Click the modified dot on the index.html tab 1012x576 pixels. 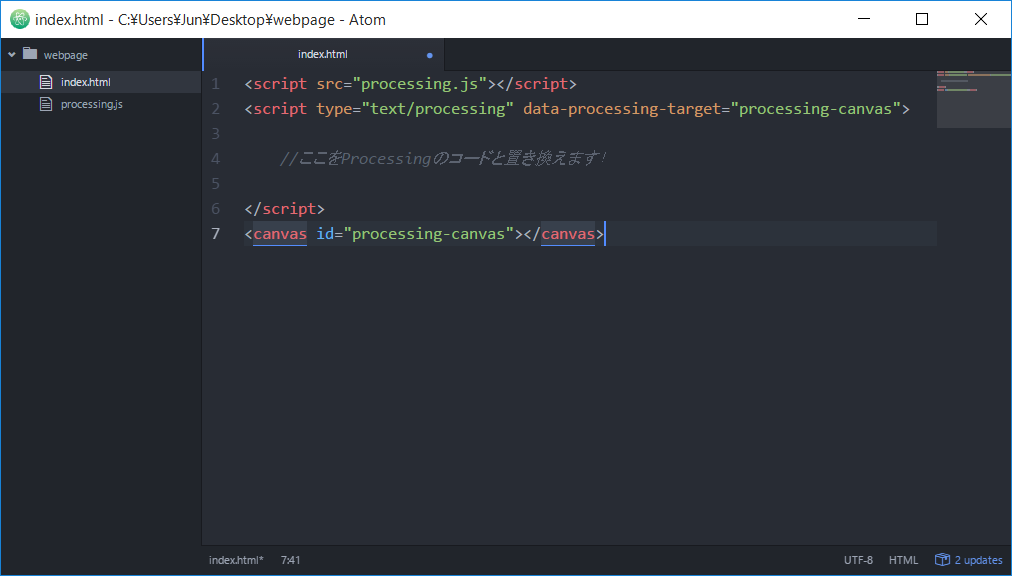click(x=430, y=56)
